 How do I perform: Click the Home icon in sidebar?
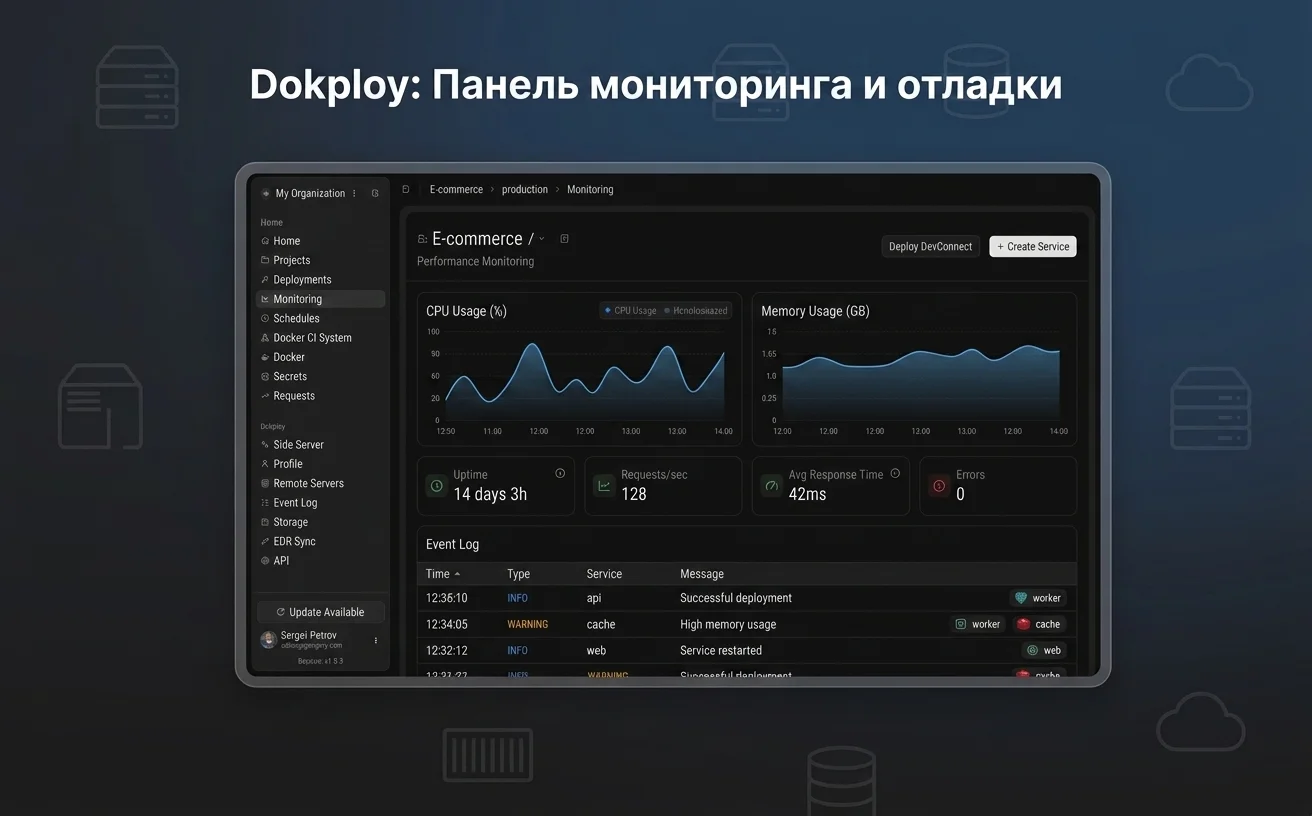pyautogui.click(x=265, y=241)
